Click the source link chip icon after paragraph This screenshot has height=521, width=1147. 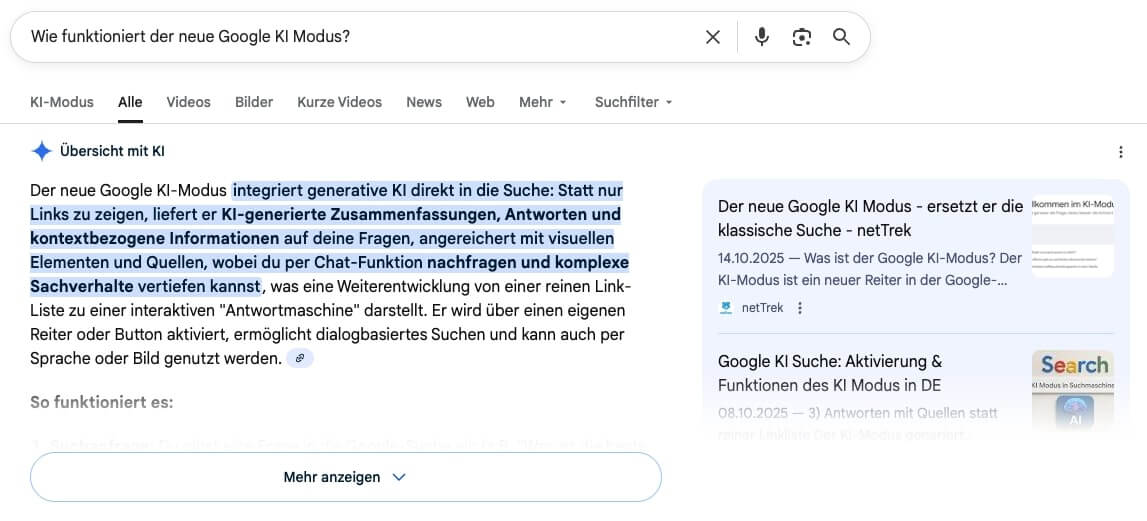coord(300,359)
